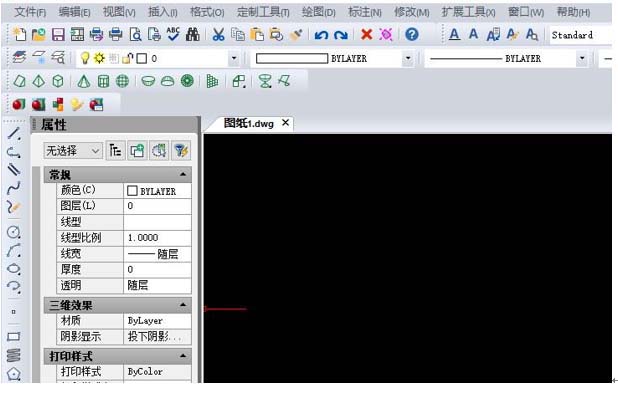This screenshot has height=394, width=618.
Task: Open the color BYLAYER dropdown
Action: click(408, 58)
